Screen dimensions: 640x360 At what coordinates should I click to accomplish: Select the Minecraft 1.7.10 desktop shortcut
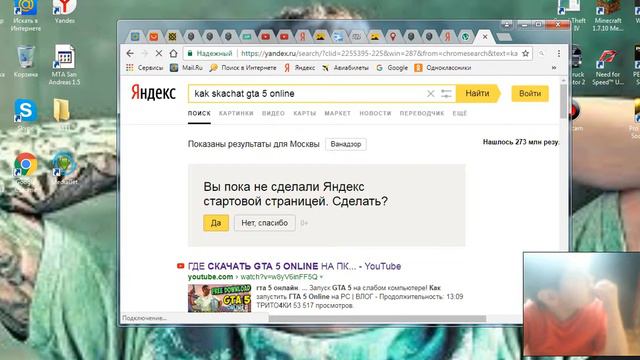click(x=608, y=16)
